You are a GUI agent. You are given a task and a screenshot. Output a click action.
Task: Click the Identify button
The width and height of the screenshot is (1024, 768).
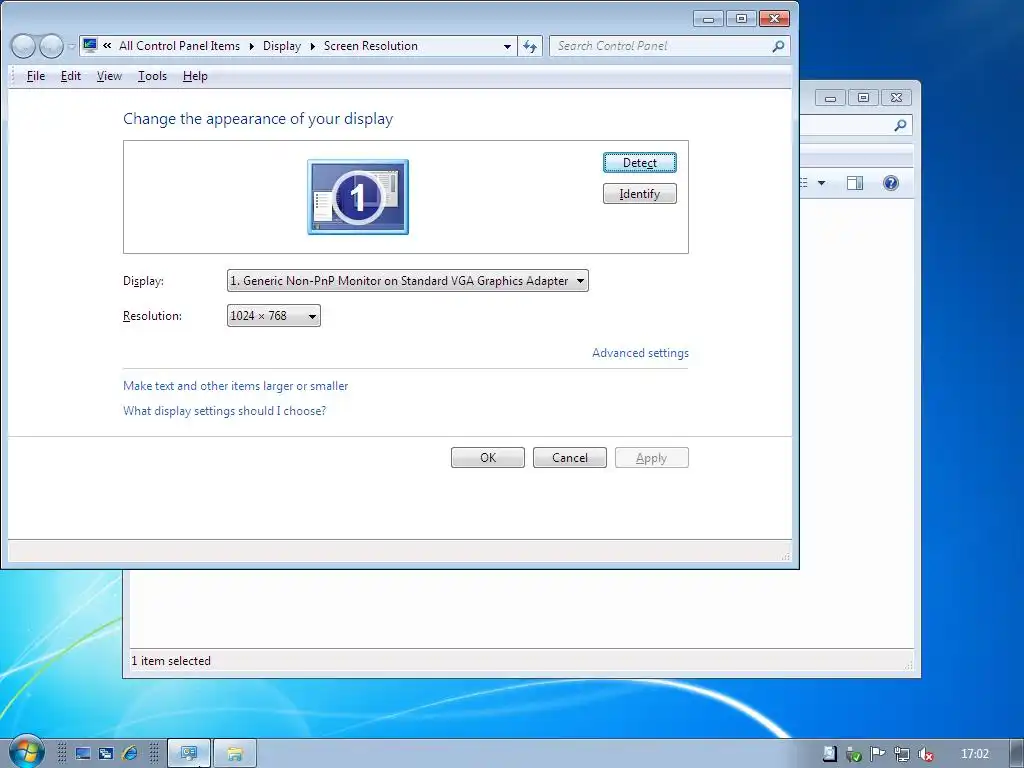coord(639,194)
